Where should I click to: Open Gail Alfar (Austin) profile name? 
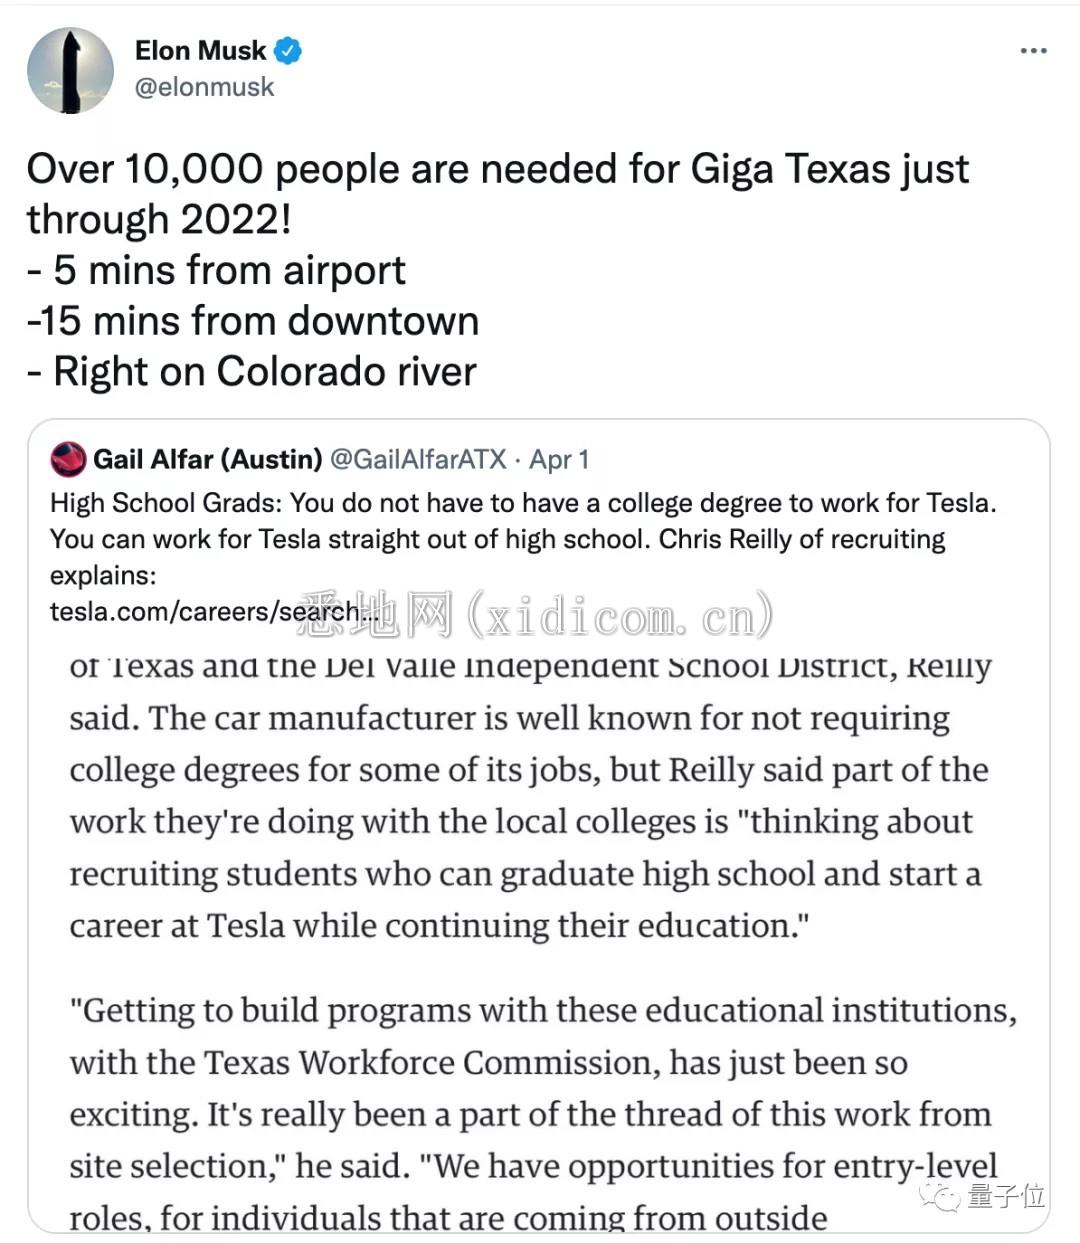[x=208, y=459]
